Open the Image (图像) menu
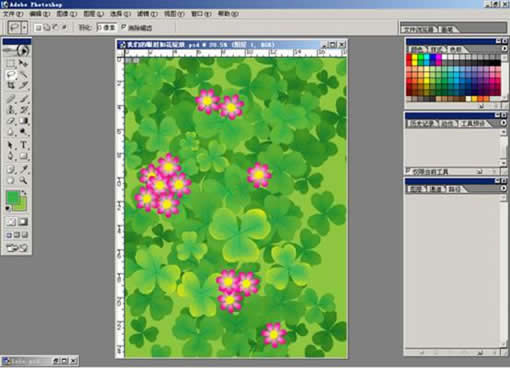 click(x=66, y=14)
